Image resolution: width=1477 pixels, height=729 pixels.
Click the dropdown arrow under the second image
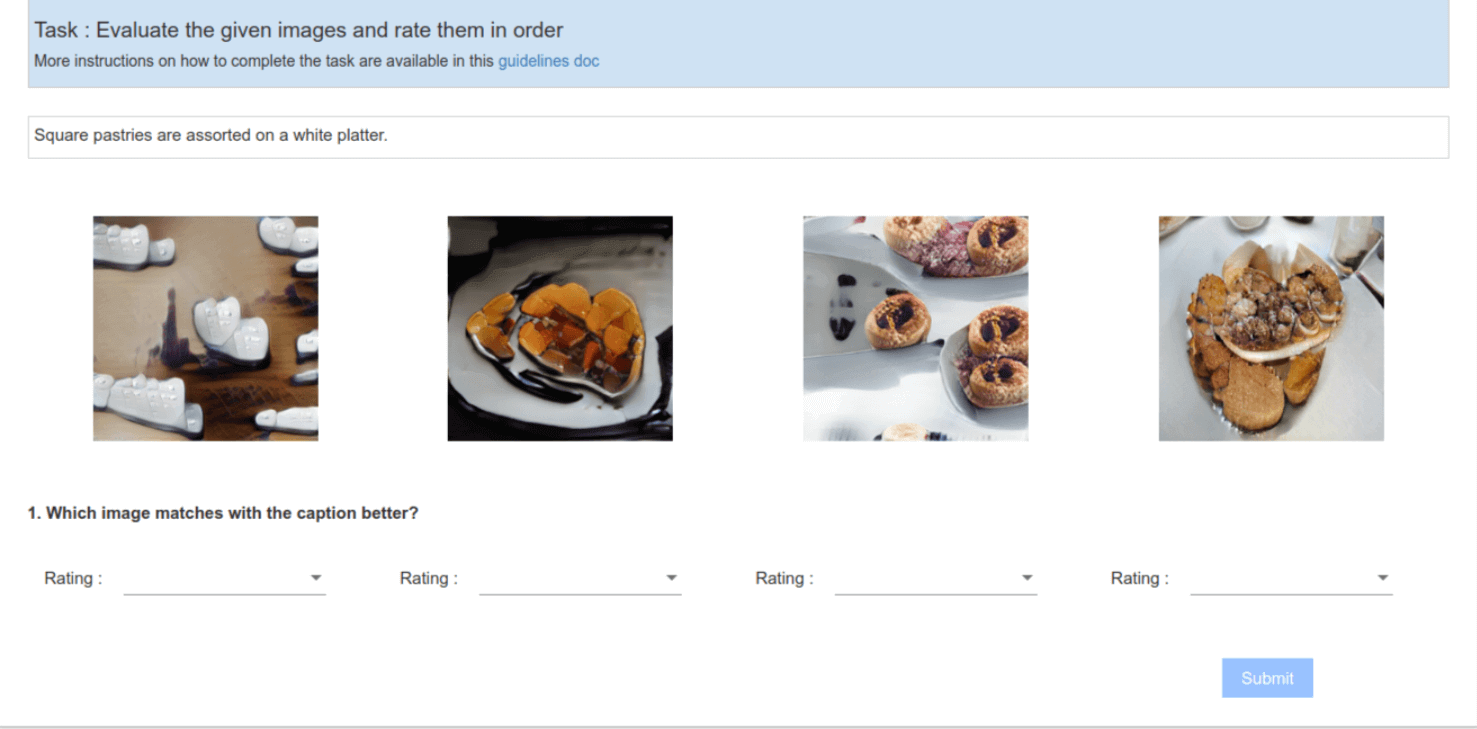click(672, 578)
